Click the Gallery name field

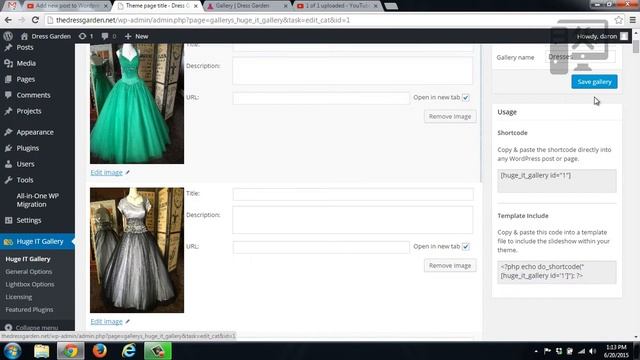[580, 57]
